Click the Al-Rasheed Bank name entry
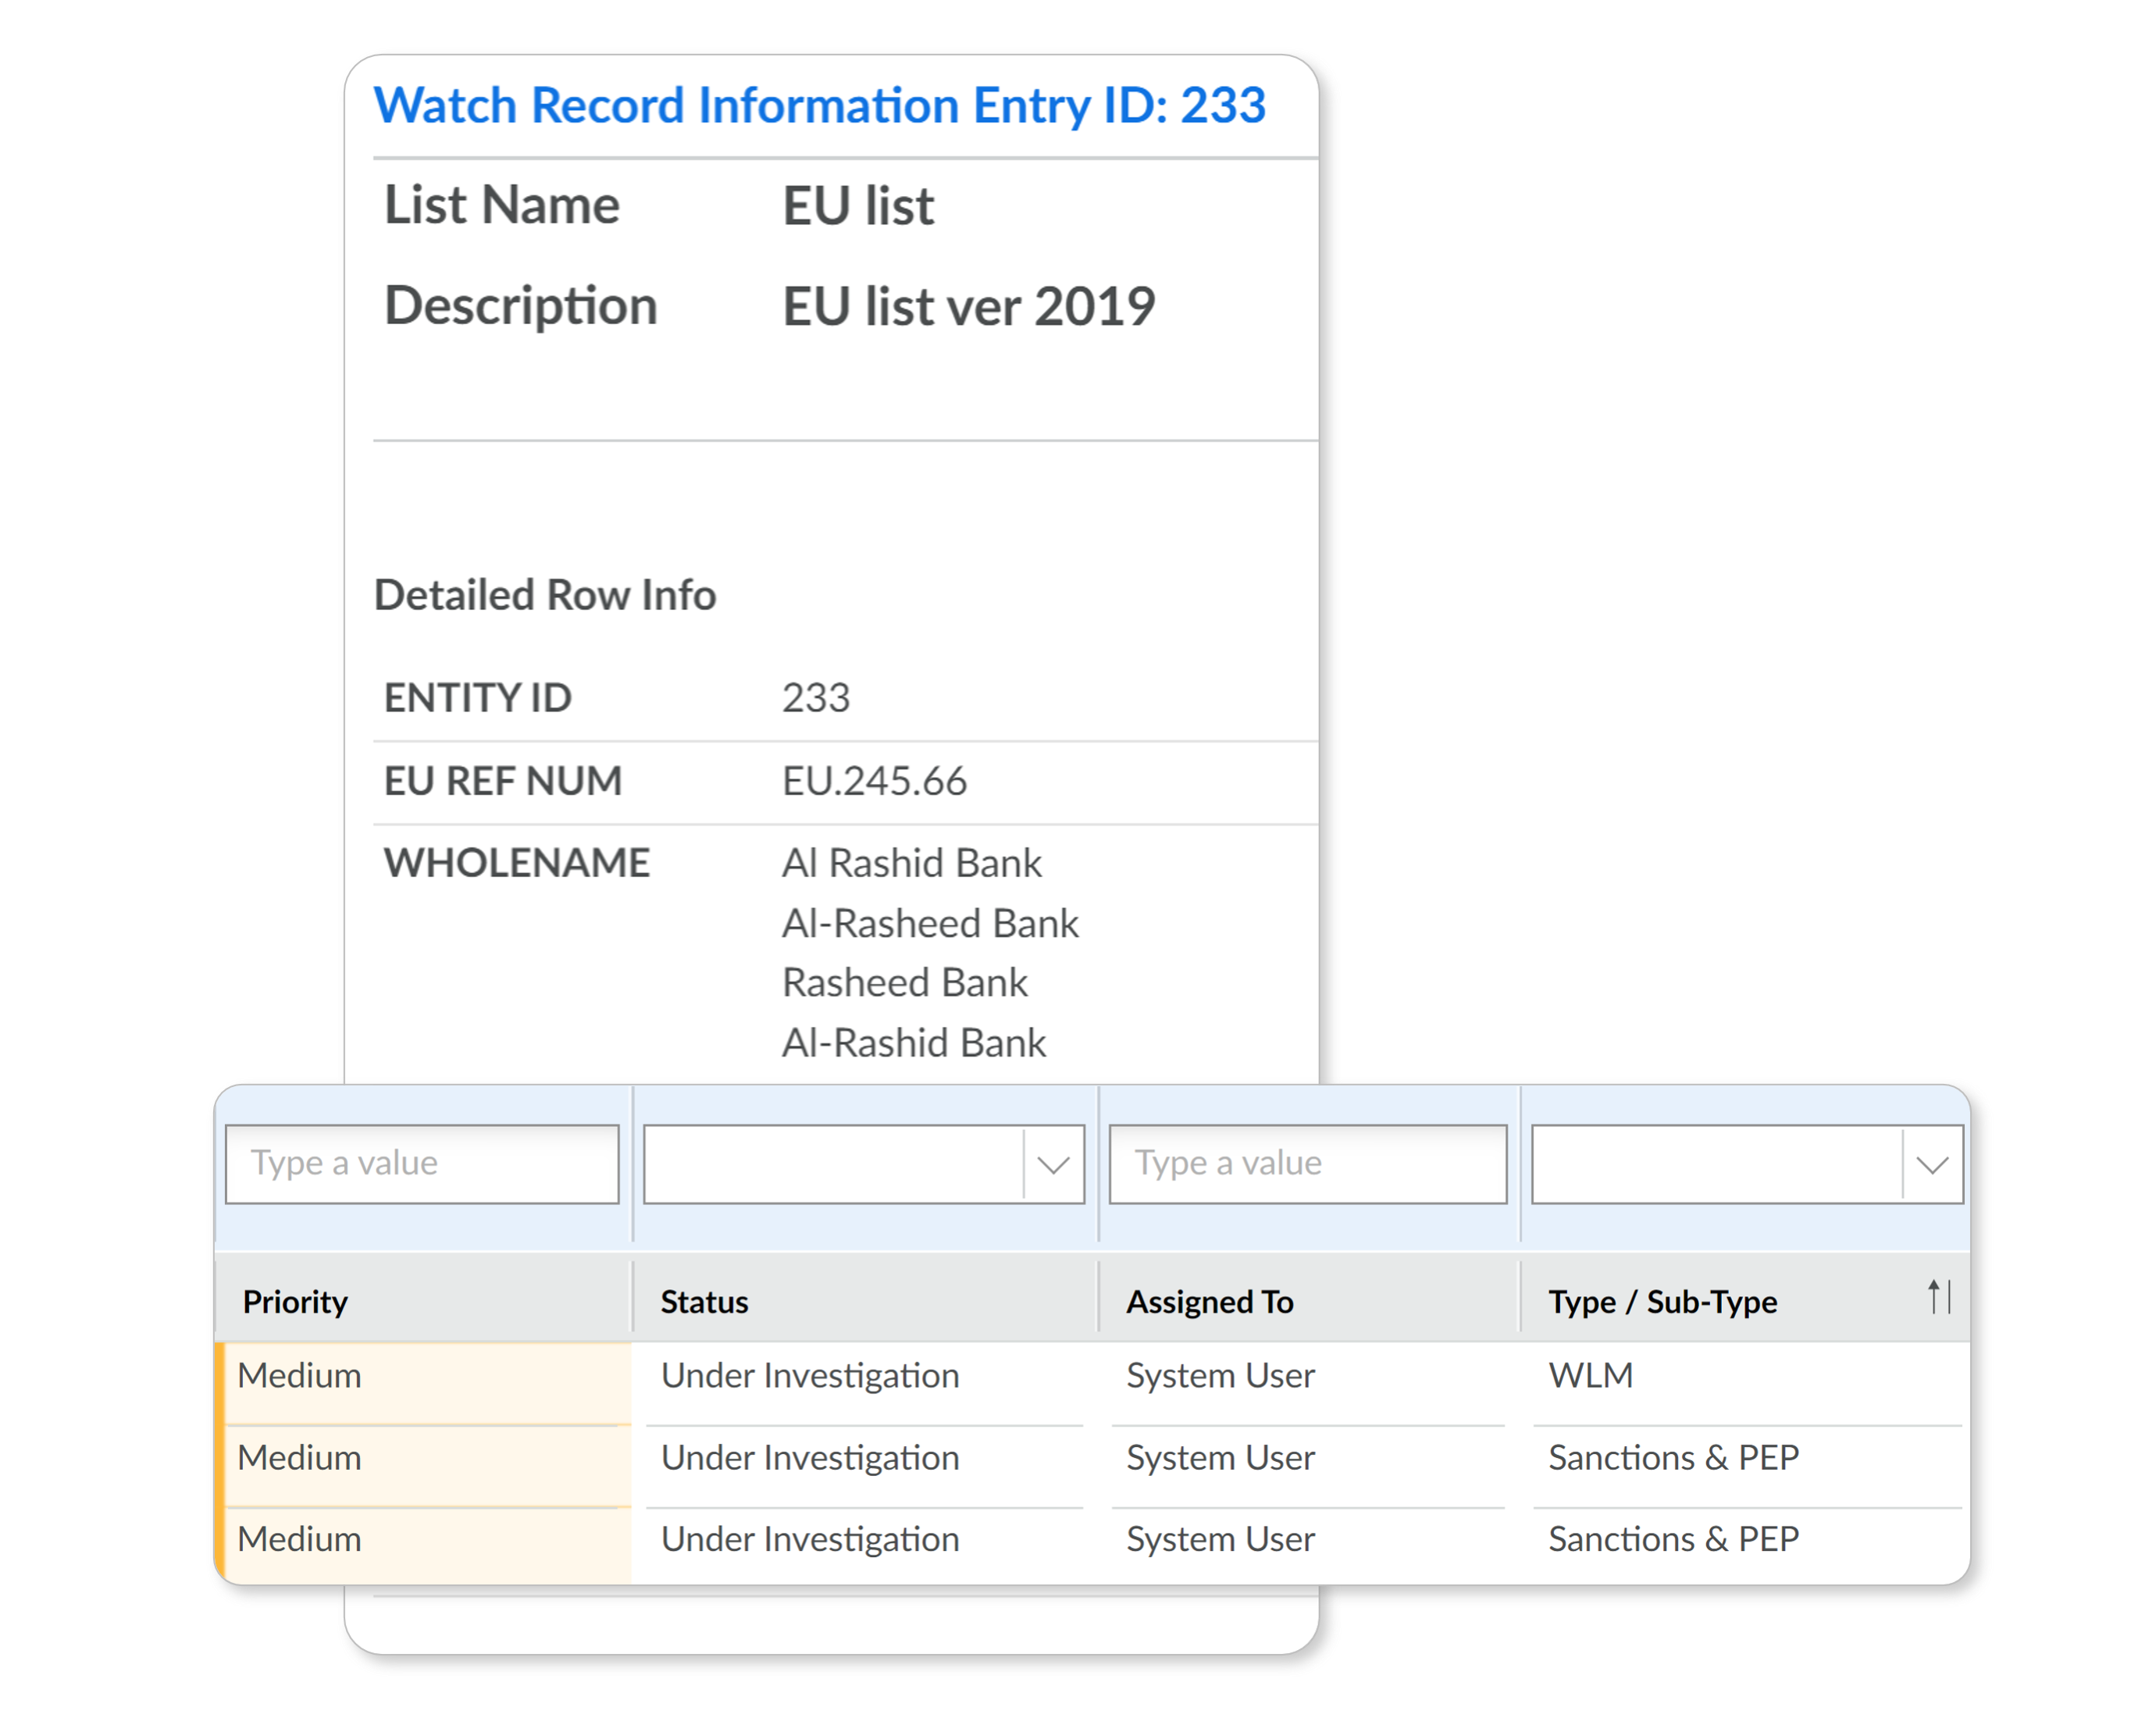The width and height of the screenshot is (2156, 1725). pos(930,923)
